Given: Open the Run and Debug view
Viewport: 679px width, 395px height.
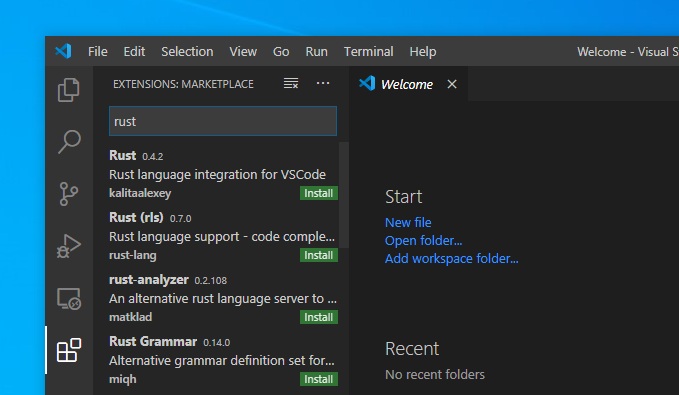Looking at the screenshot, I should coord(69,246).
